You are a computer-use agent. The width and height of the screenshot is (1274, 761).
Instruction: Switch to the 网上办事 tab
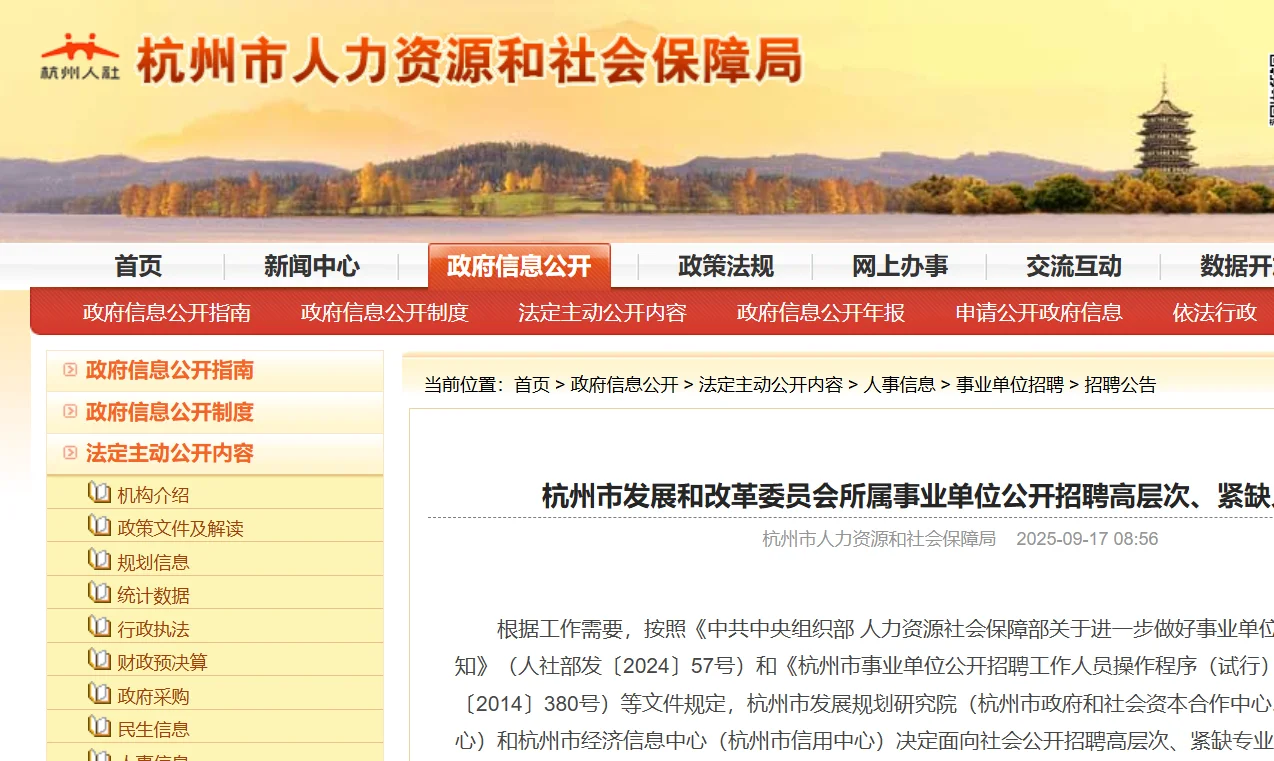tap(900, 266)
